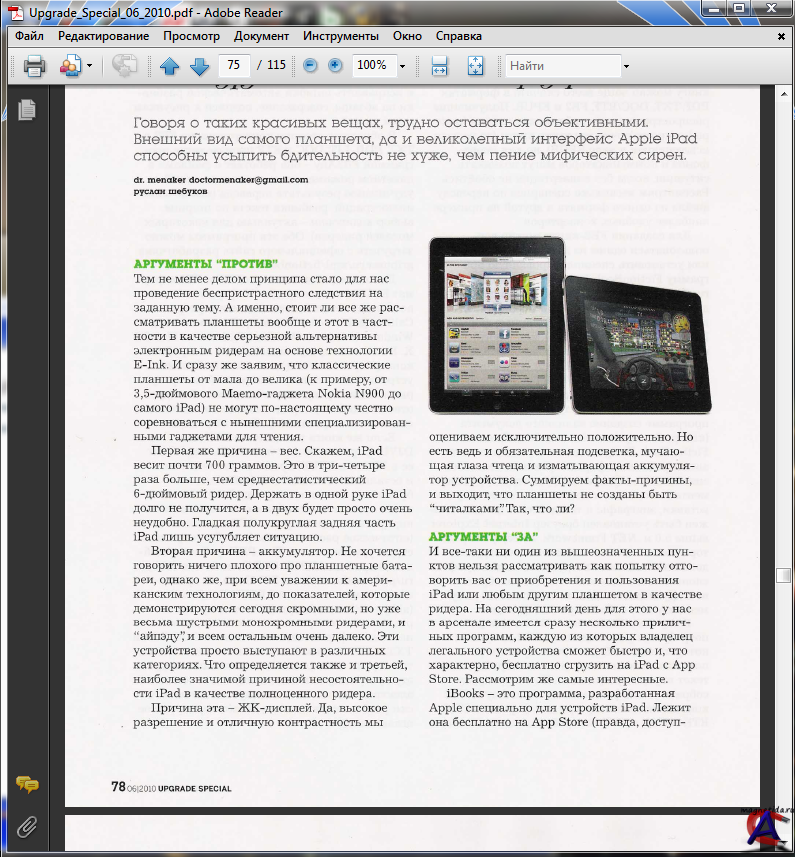This screenshot has width=795, height=857.
Task: Go to next page with down arrow
Action: [199, 66]
